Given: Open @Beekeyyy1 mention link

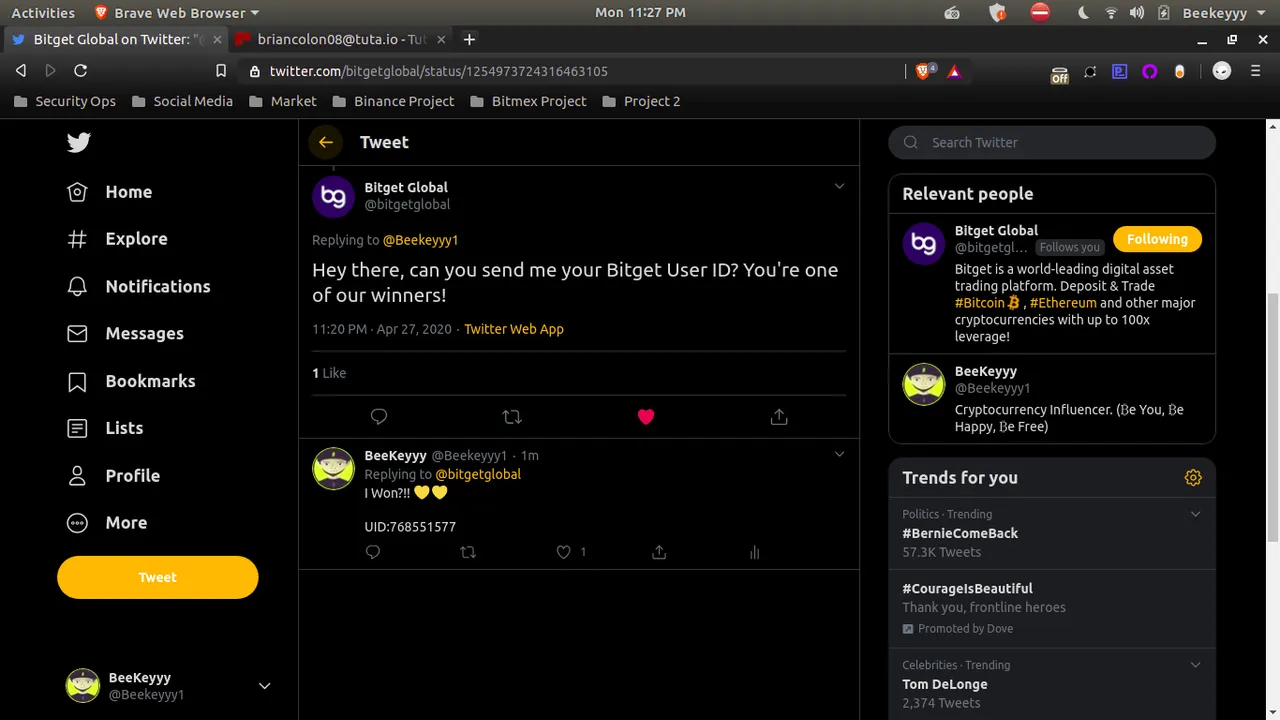Looking at the screenshot, I should pyautogui.click(x=420, y=240).
